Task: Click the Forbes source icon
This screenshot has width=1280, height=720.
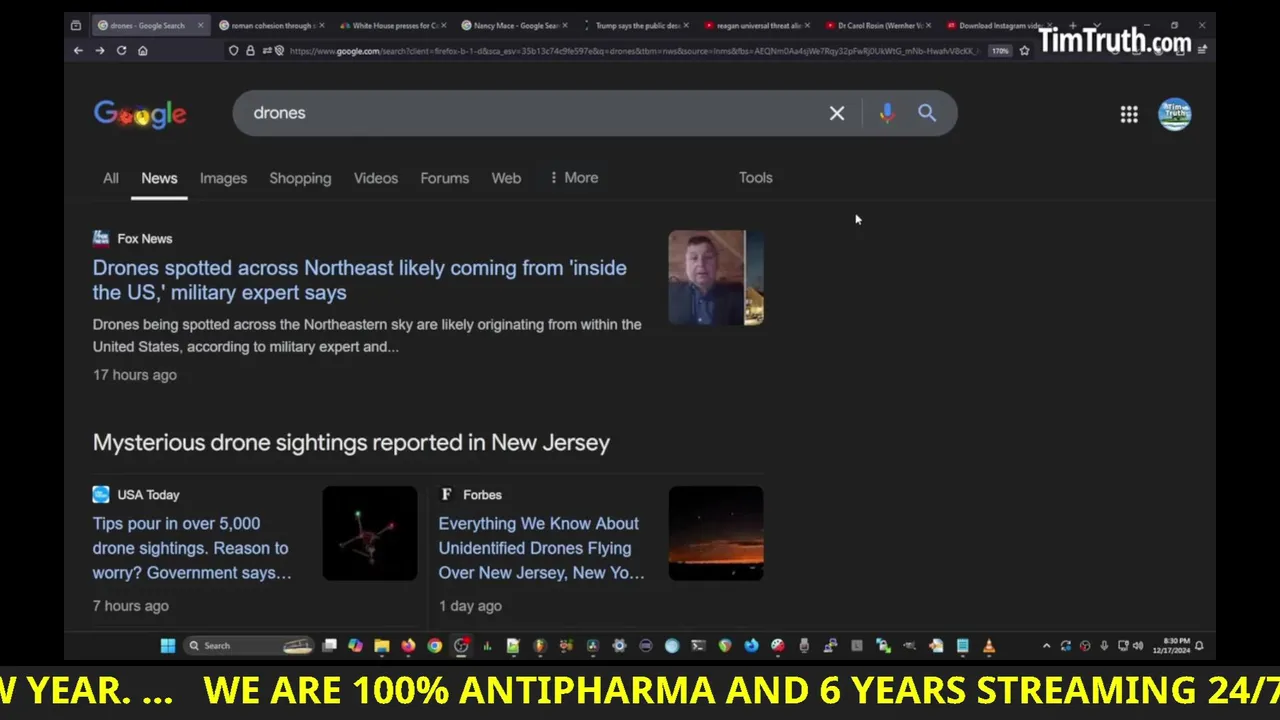Action: pyautogui.click(x=447, y=494)
